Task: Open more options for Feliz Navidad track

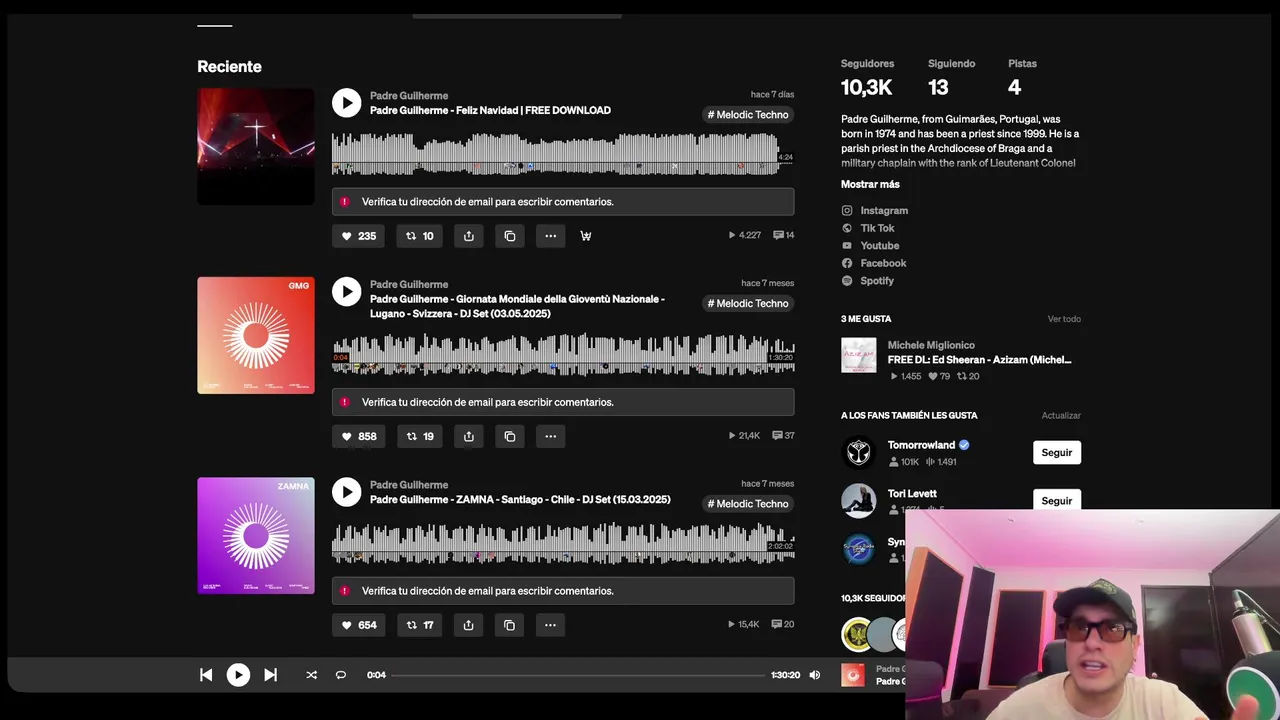Action: (550, 236)
